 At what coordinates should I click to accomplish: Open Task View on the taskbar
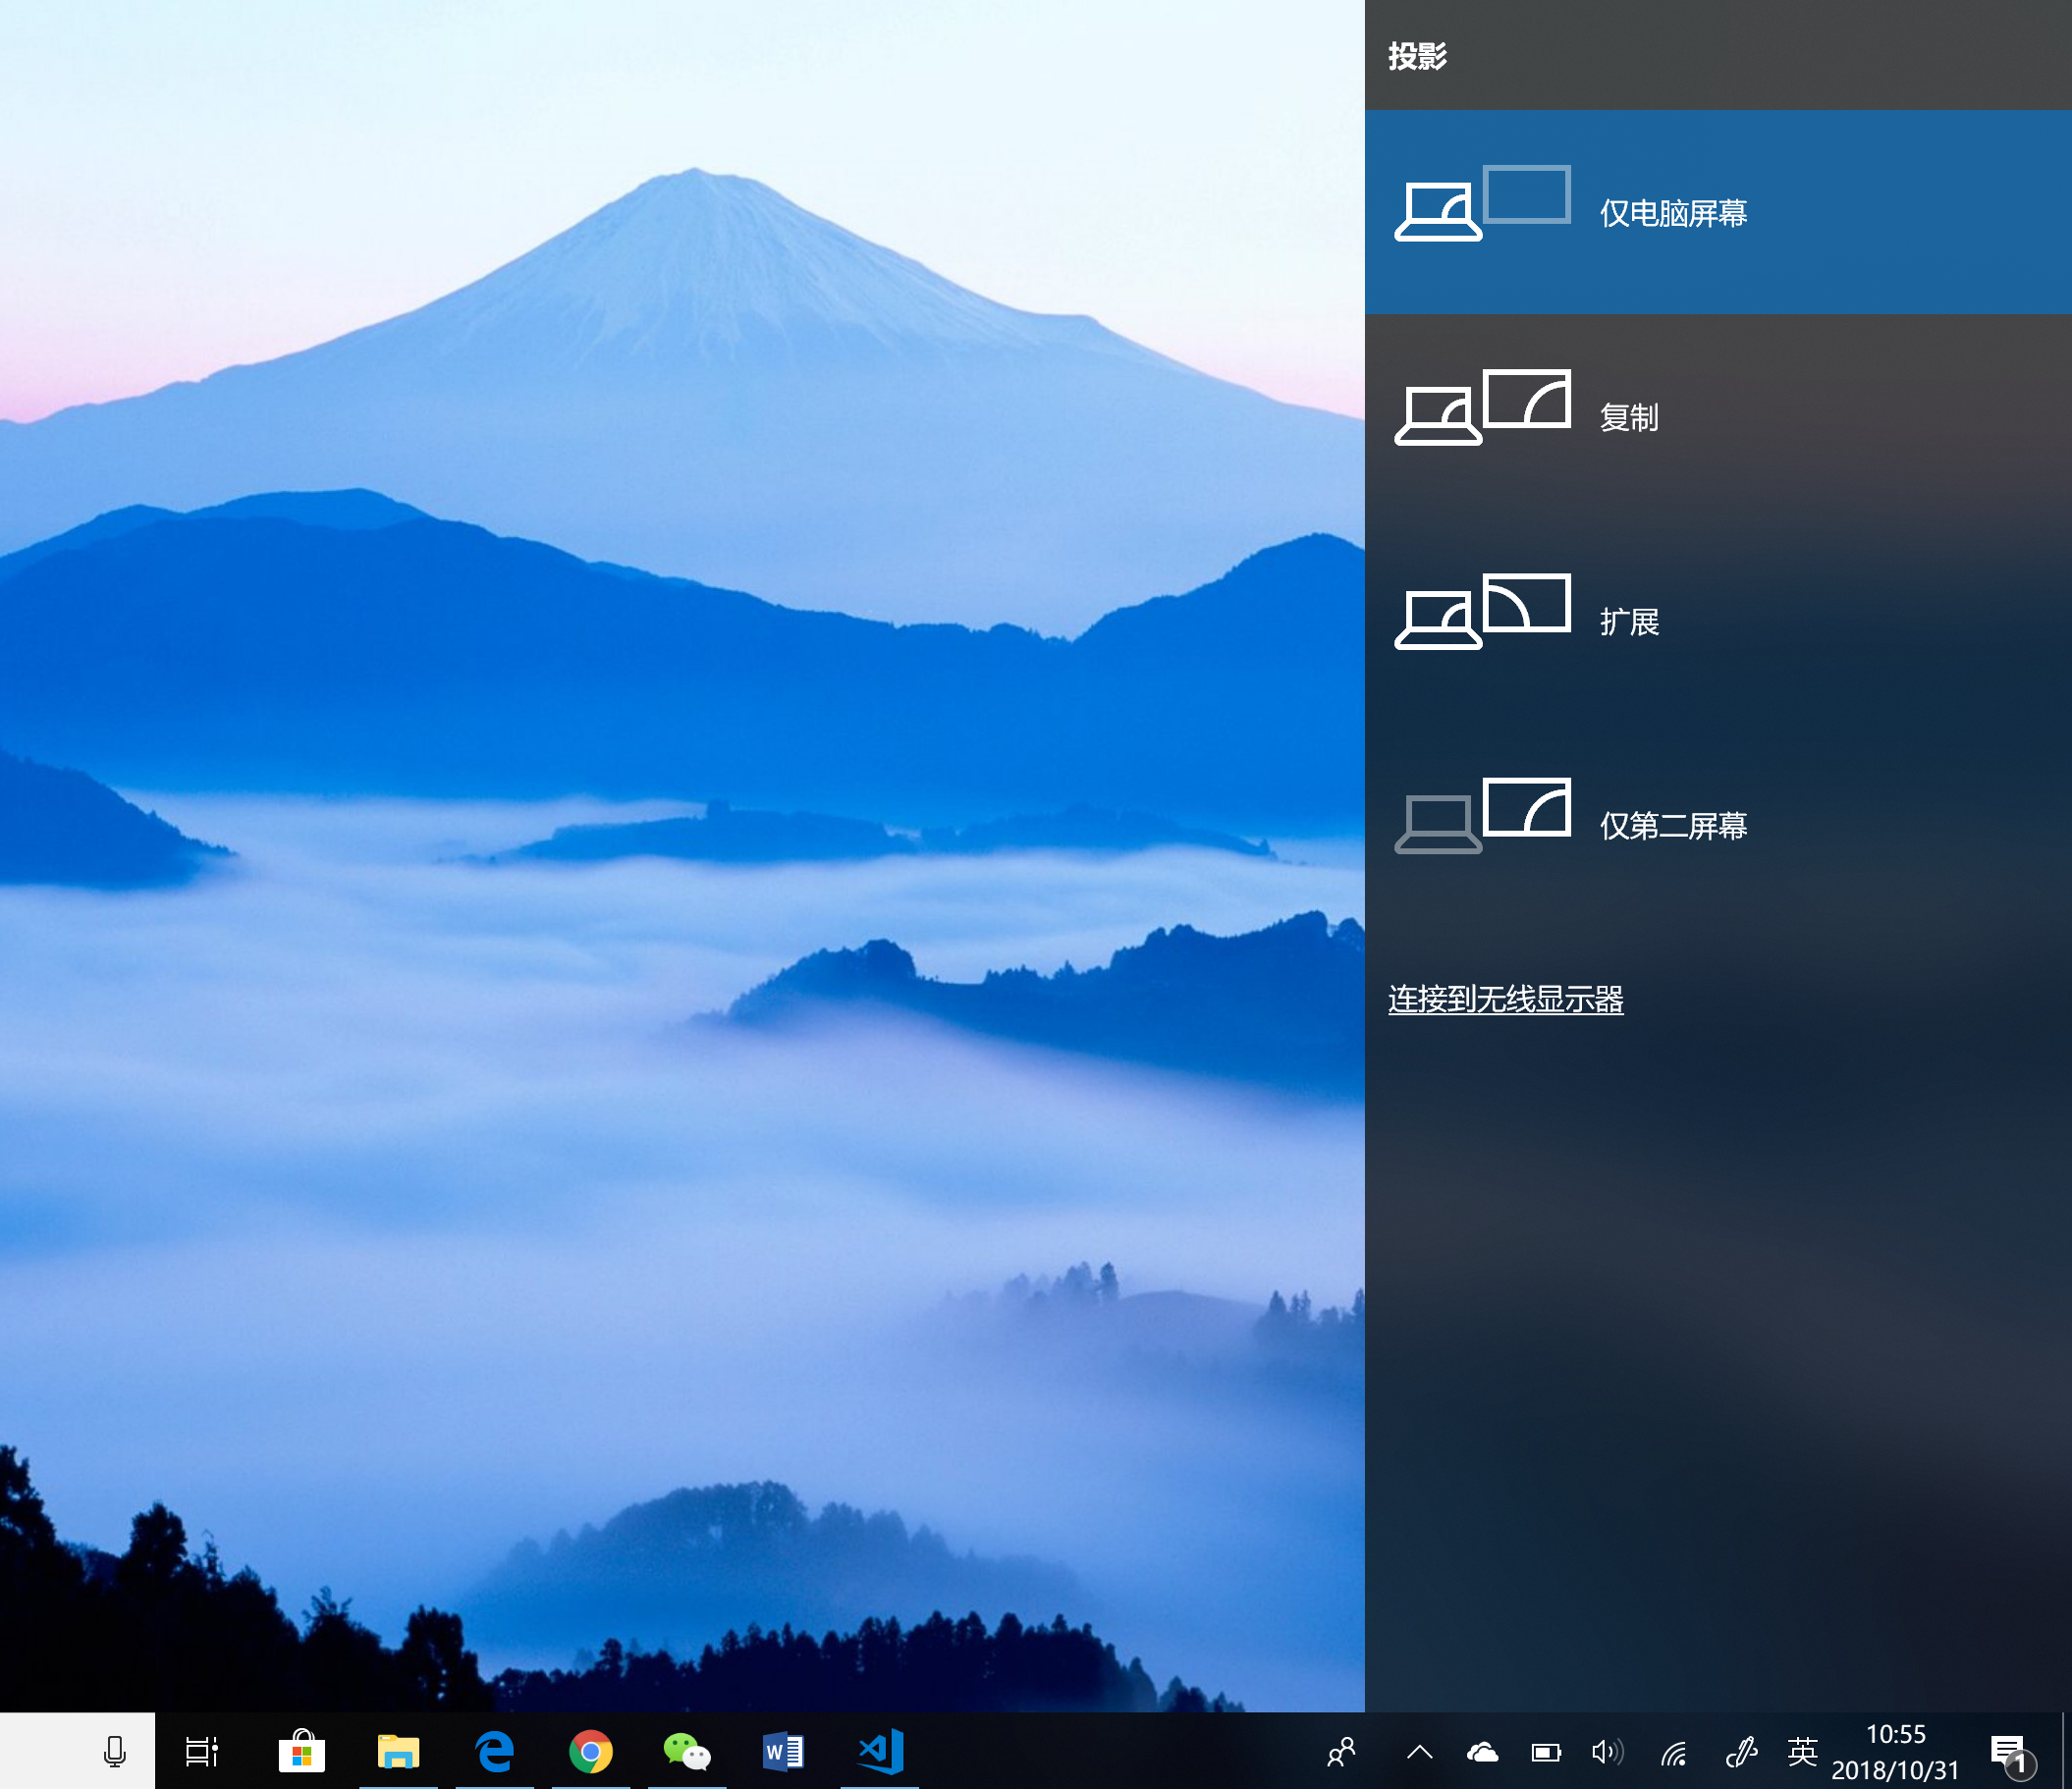pyautogui.click(x=203, y=1751)
